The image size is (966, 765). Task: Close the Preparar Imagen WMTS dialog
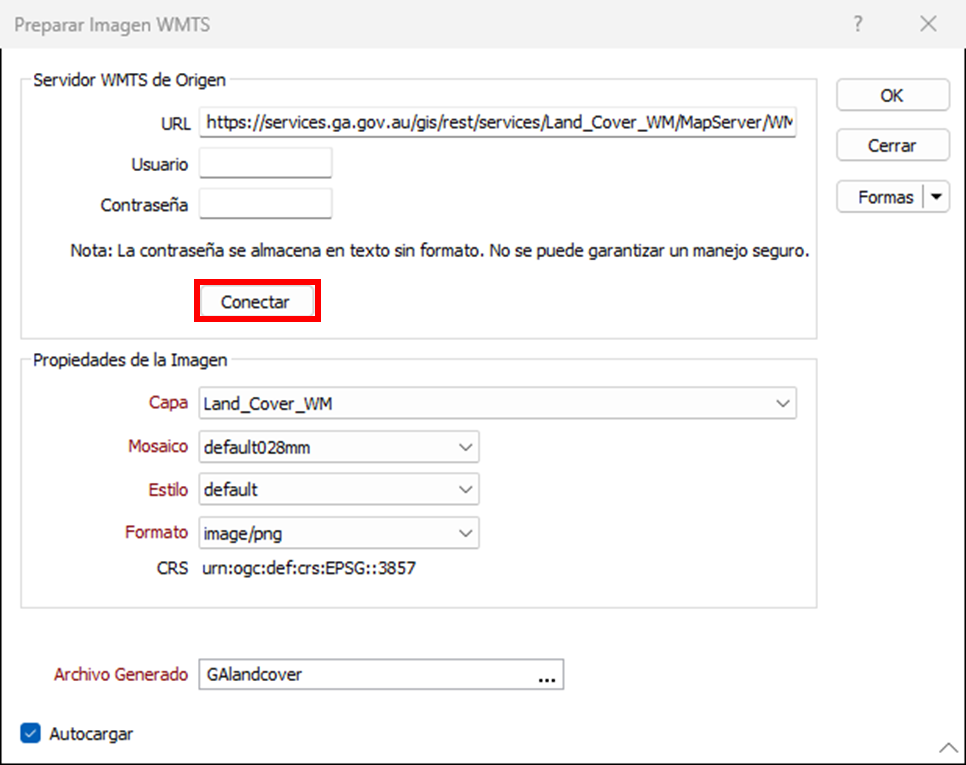pos(928,25)
